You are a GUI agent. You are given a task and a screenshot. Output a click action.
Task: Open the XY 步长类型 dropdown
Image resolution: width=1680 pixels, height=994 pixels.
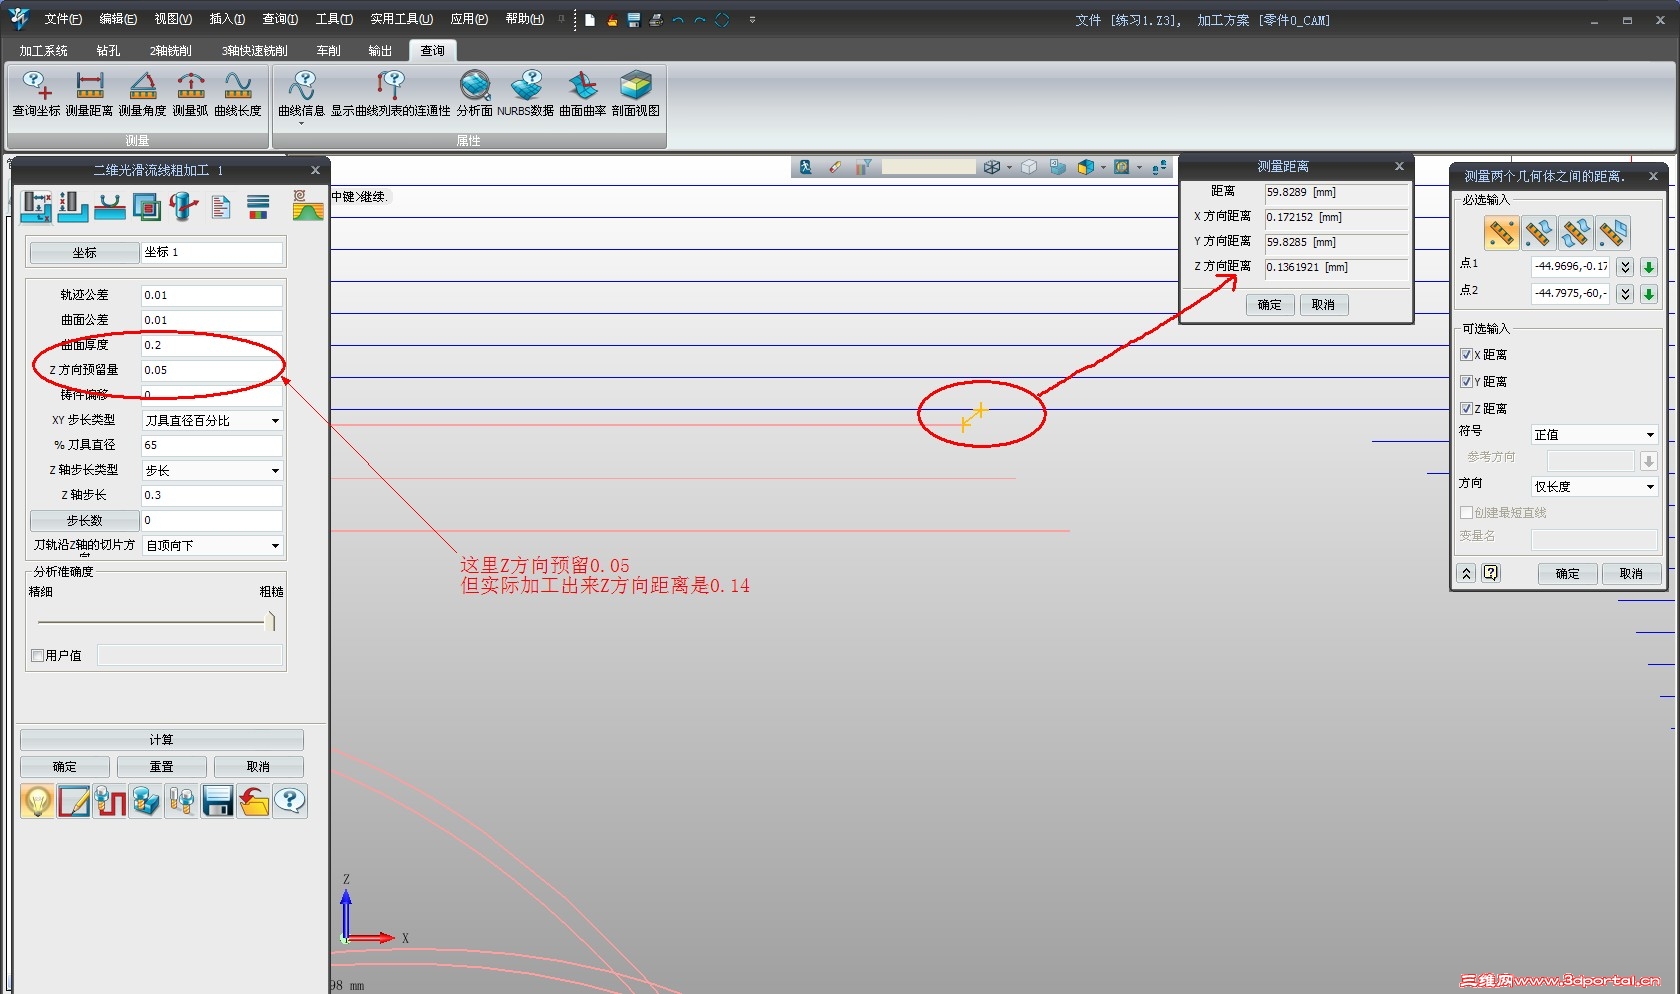coord(212,421)
